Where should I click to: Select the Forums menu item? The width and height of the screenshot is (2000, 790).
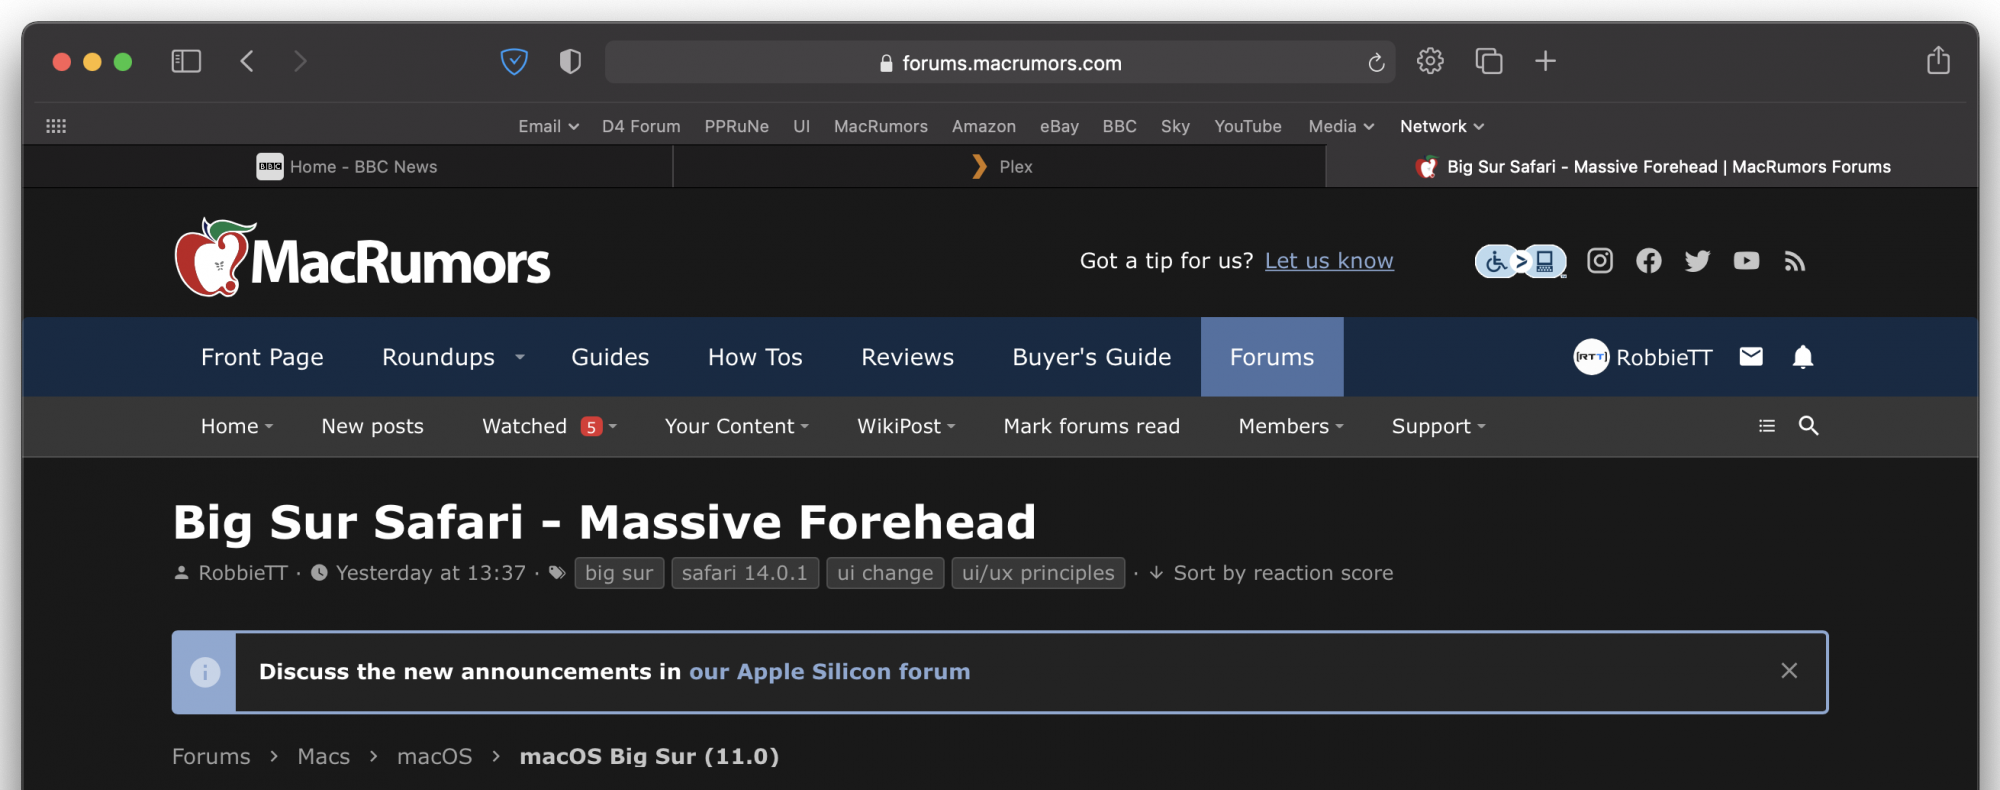click(x=1272, y=357)
